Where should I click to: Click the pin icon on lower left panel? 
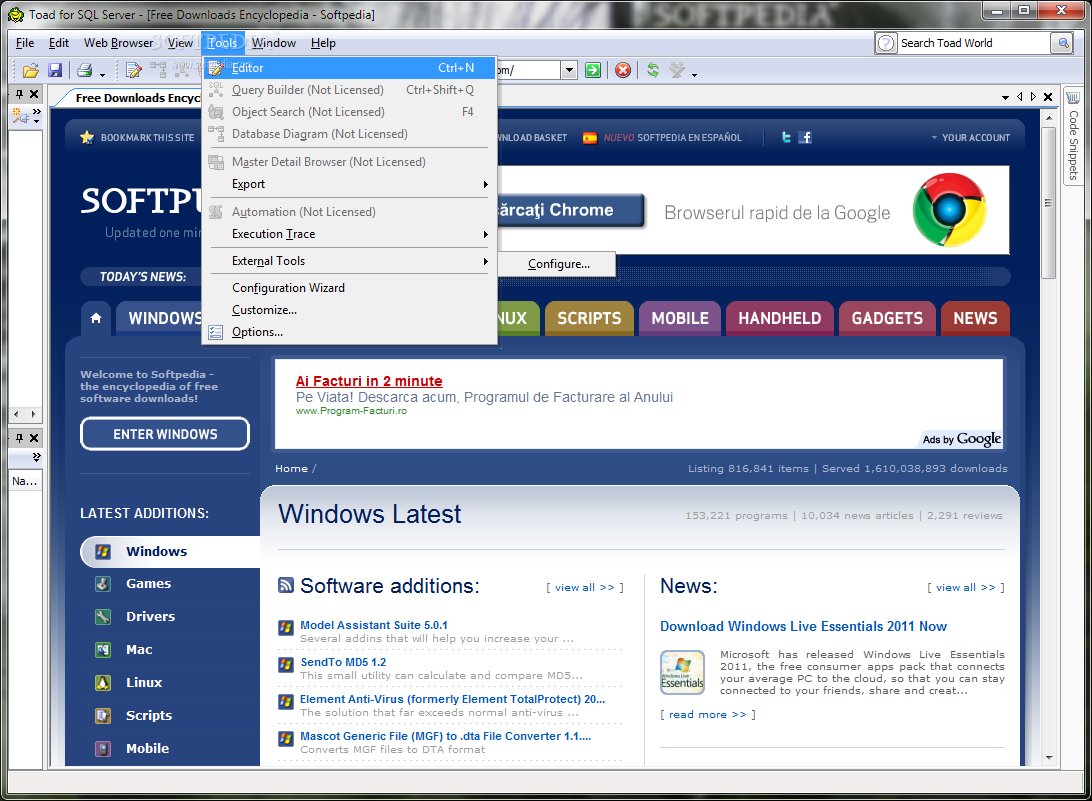20,438
